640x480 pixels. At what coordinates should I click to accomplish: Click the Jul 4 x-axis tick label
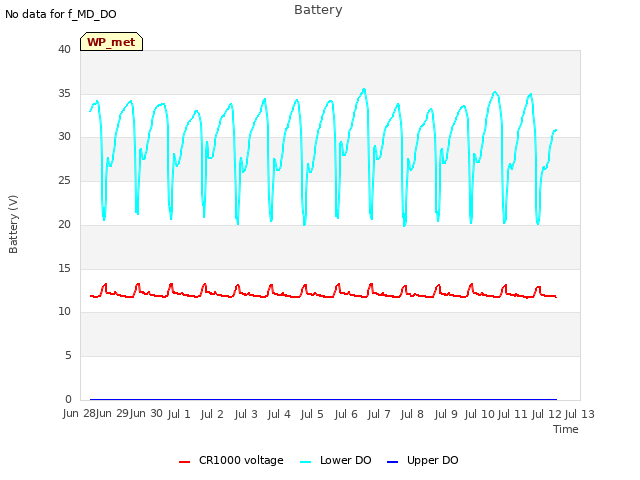279,414
